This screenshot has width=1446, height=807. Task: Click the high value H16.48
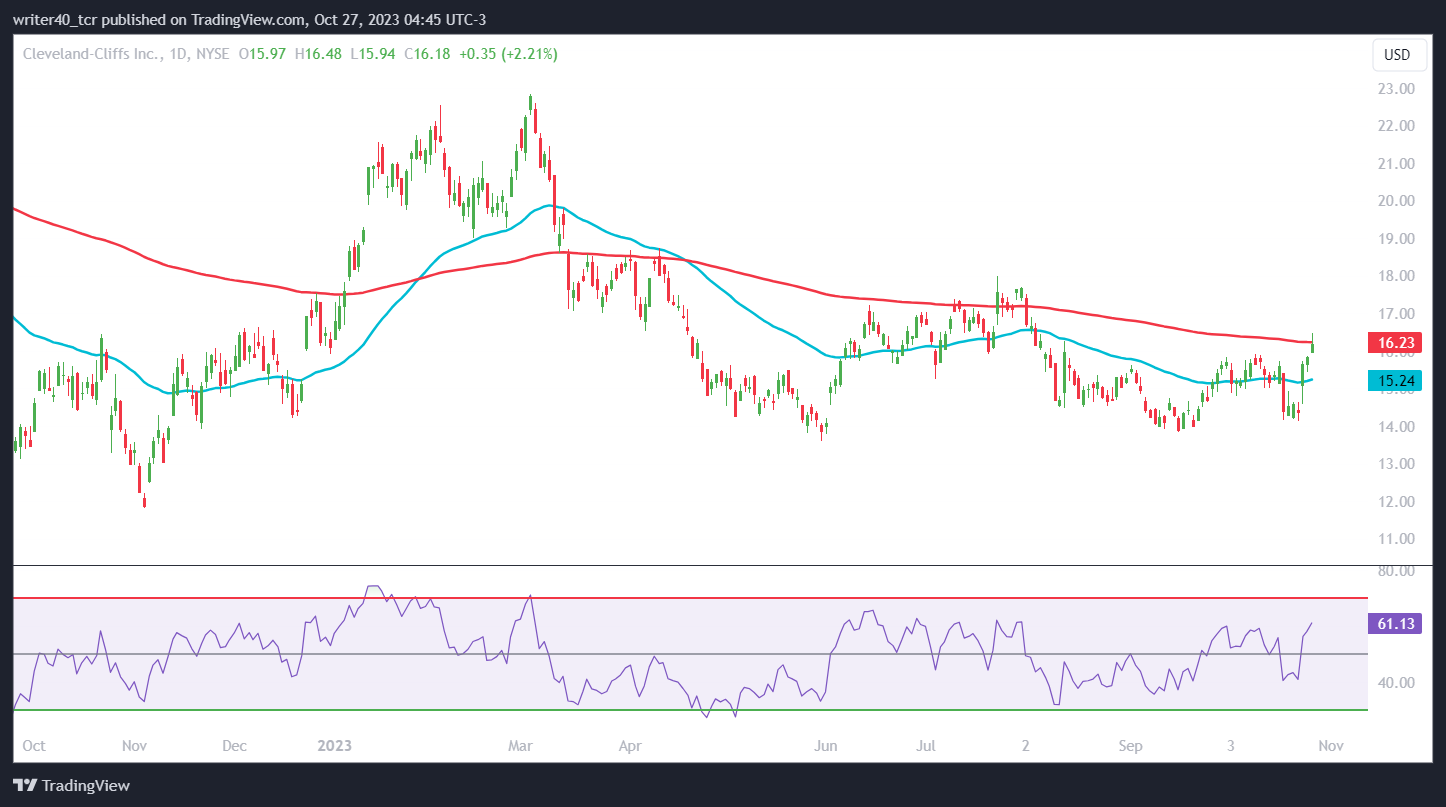(318, 54)
